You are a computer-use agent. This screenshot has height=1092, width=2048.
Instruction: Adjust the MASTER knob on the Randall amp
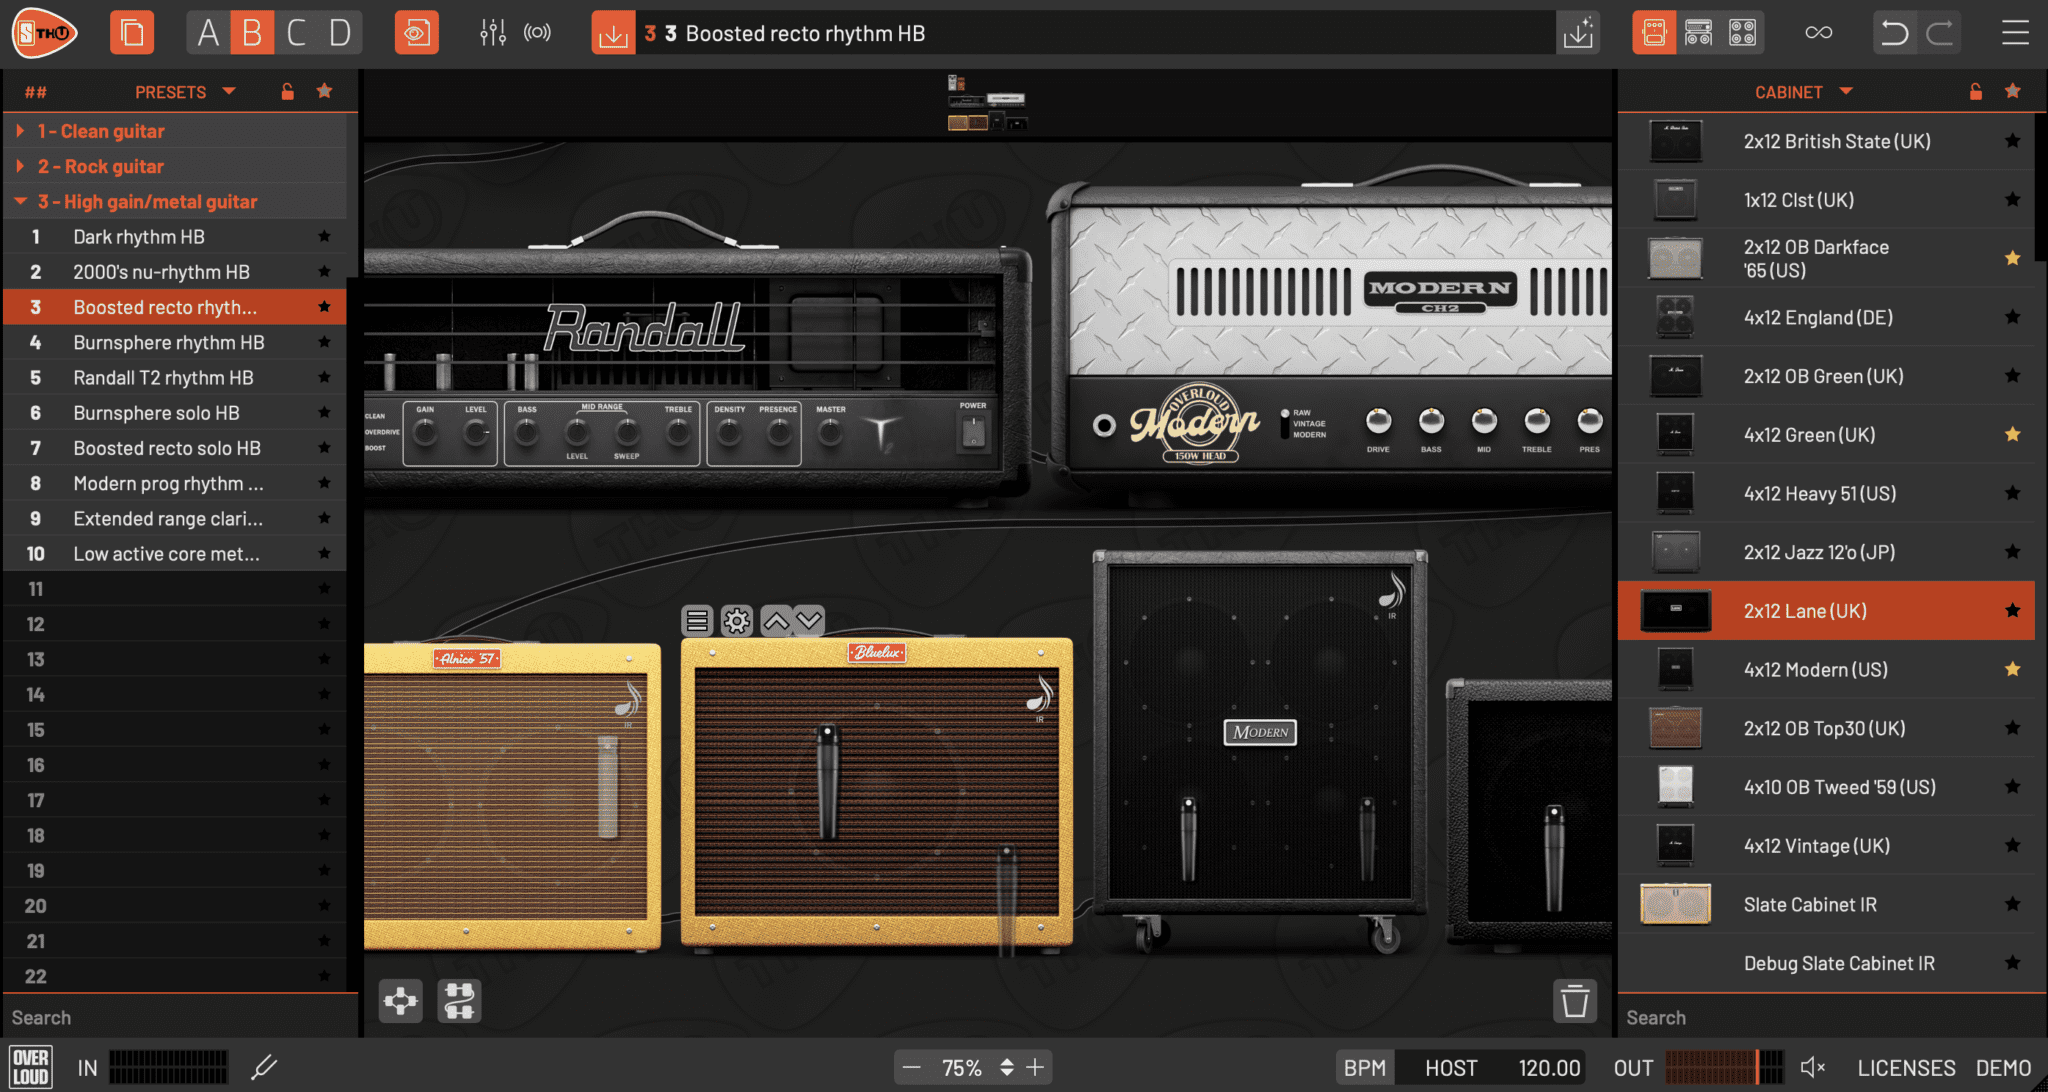pyautogui.click(x=829, y=431)
